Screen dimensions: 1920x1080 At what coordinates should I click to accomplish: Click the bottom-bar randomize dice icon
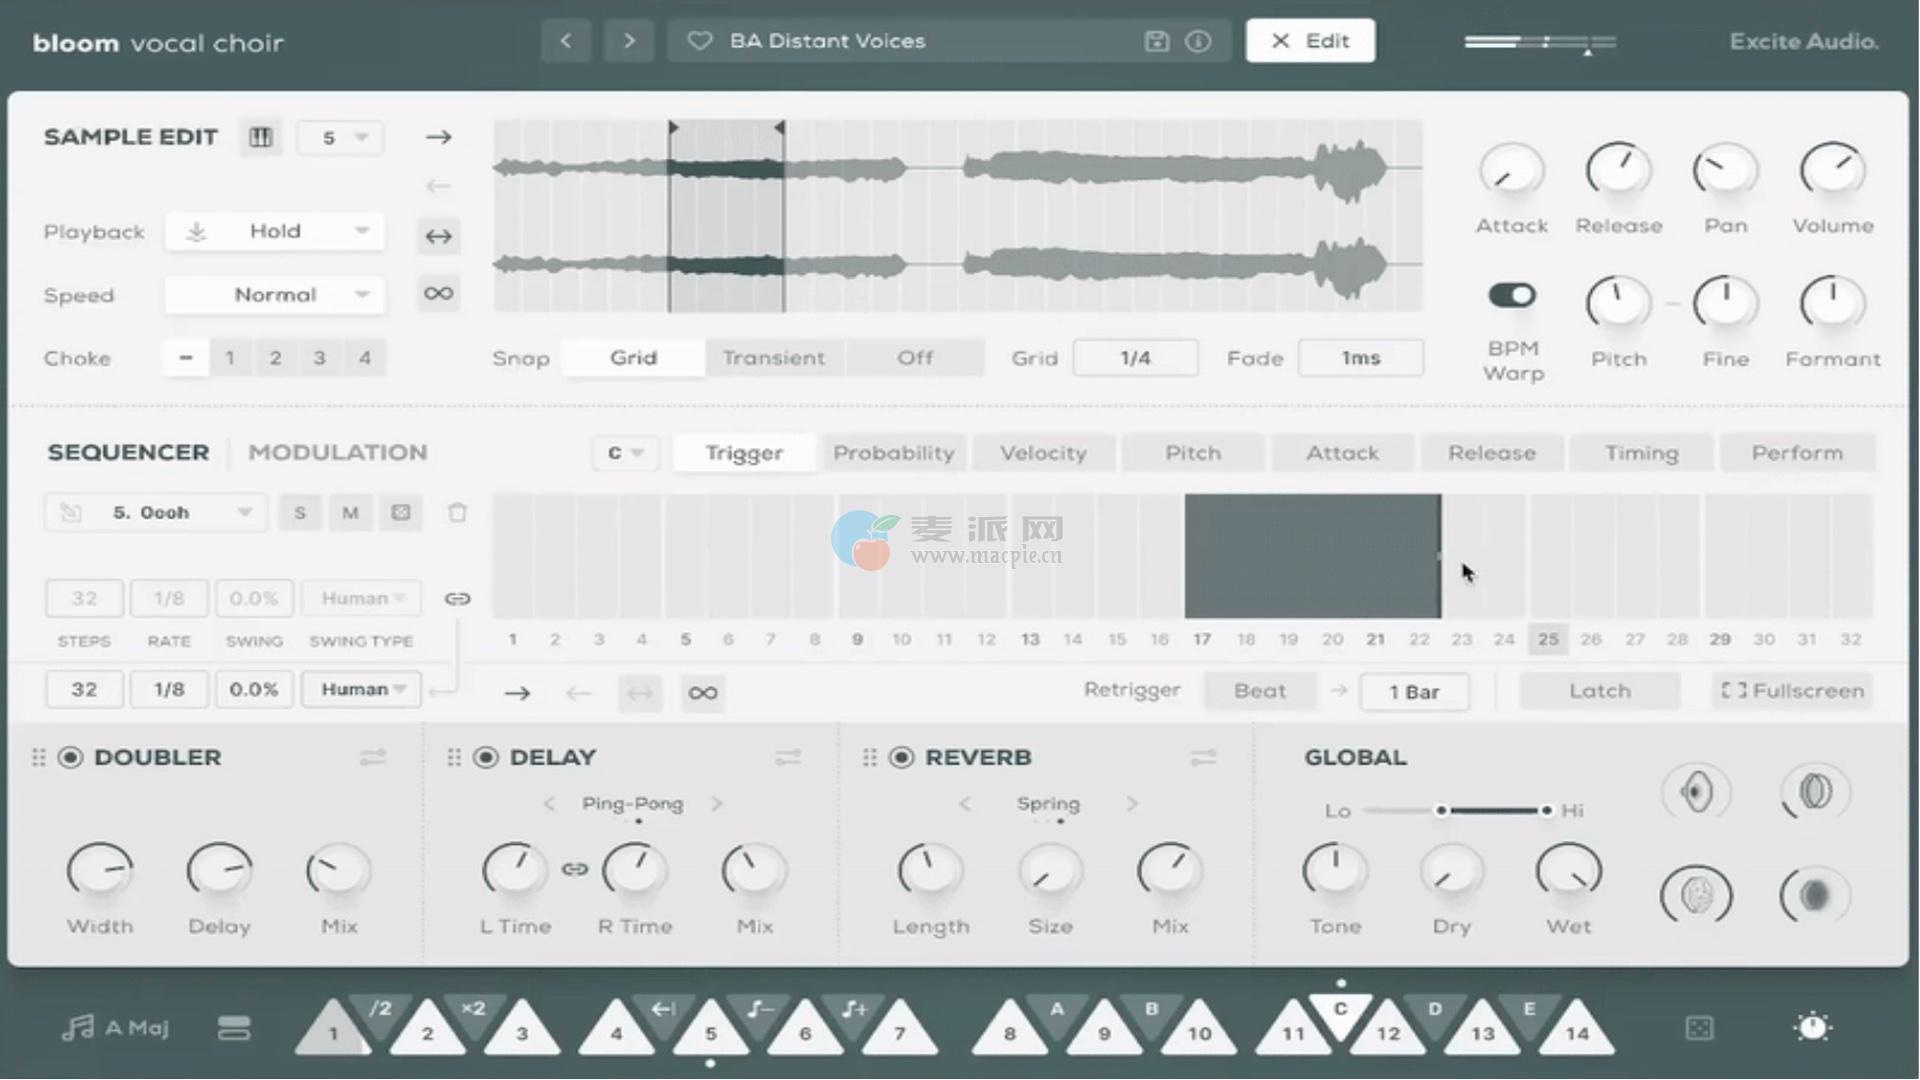click(1699, 1028)
